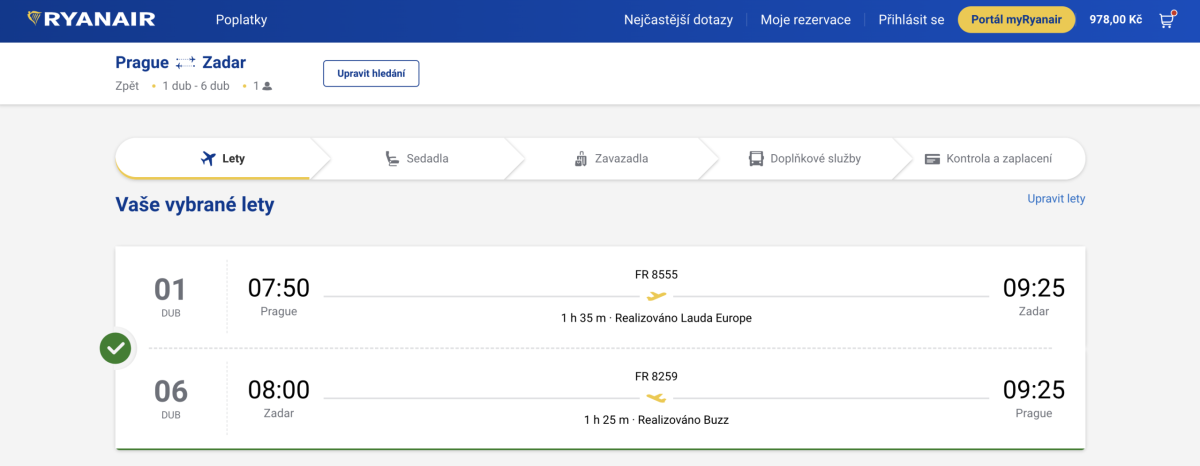This screenshot has height=466, width=1200.
Task: Click the round-trip arrows between Prague and Zadar
Action: tap(186, 63)
